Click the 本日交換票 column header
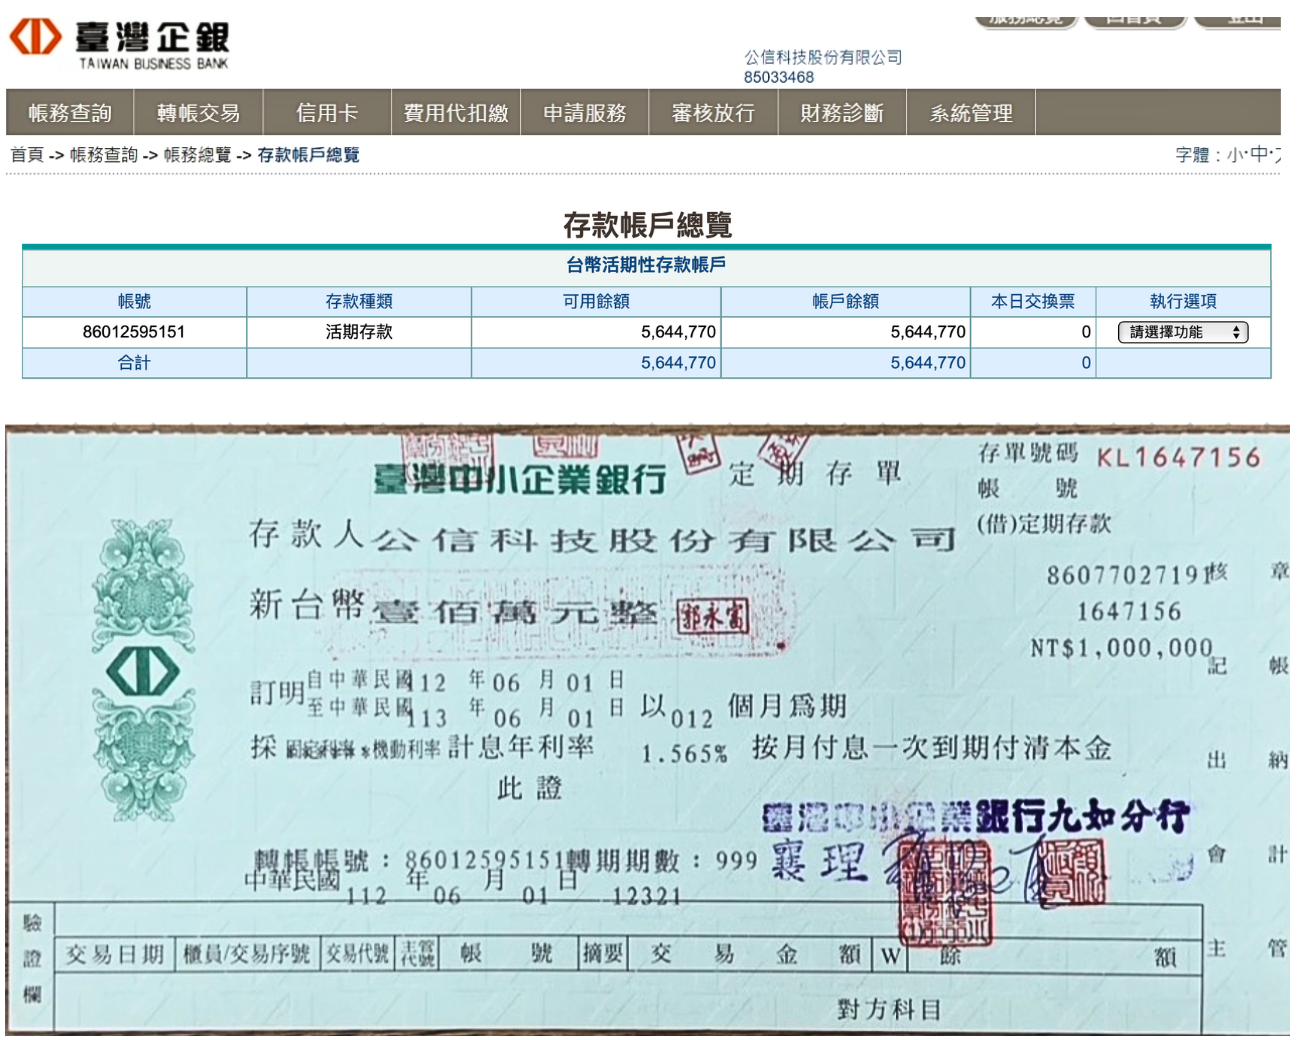The image size is (1300, 1040). point(1033,301)
